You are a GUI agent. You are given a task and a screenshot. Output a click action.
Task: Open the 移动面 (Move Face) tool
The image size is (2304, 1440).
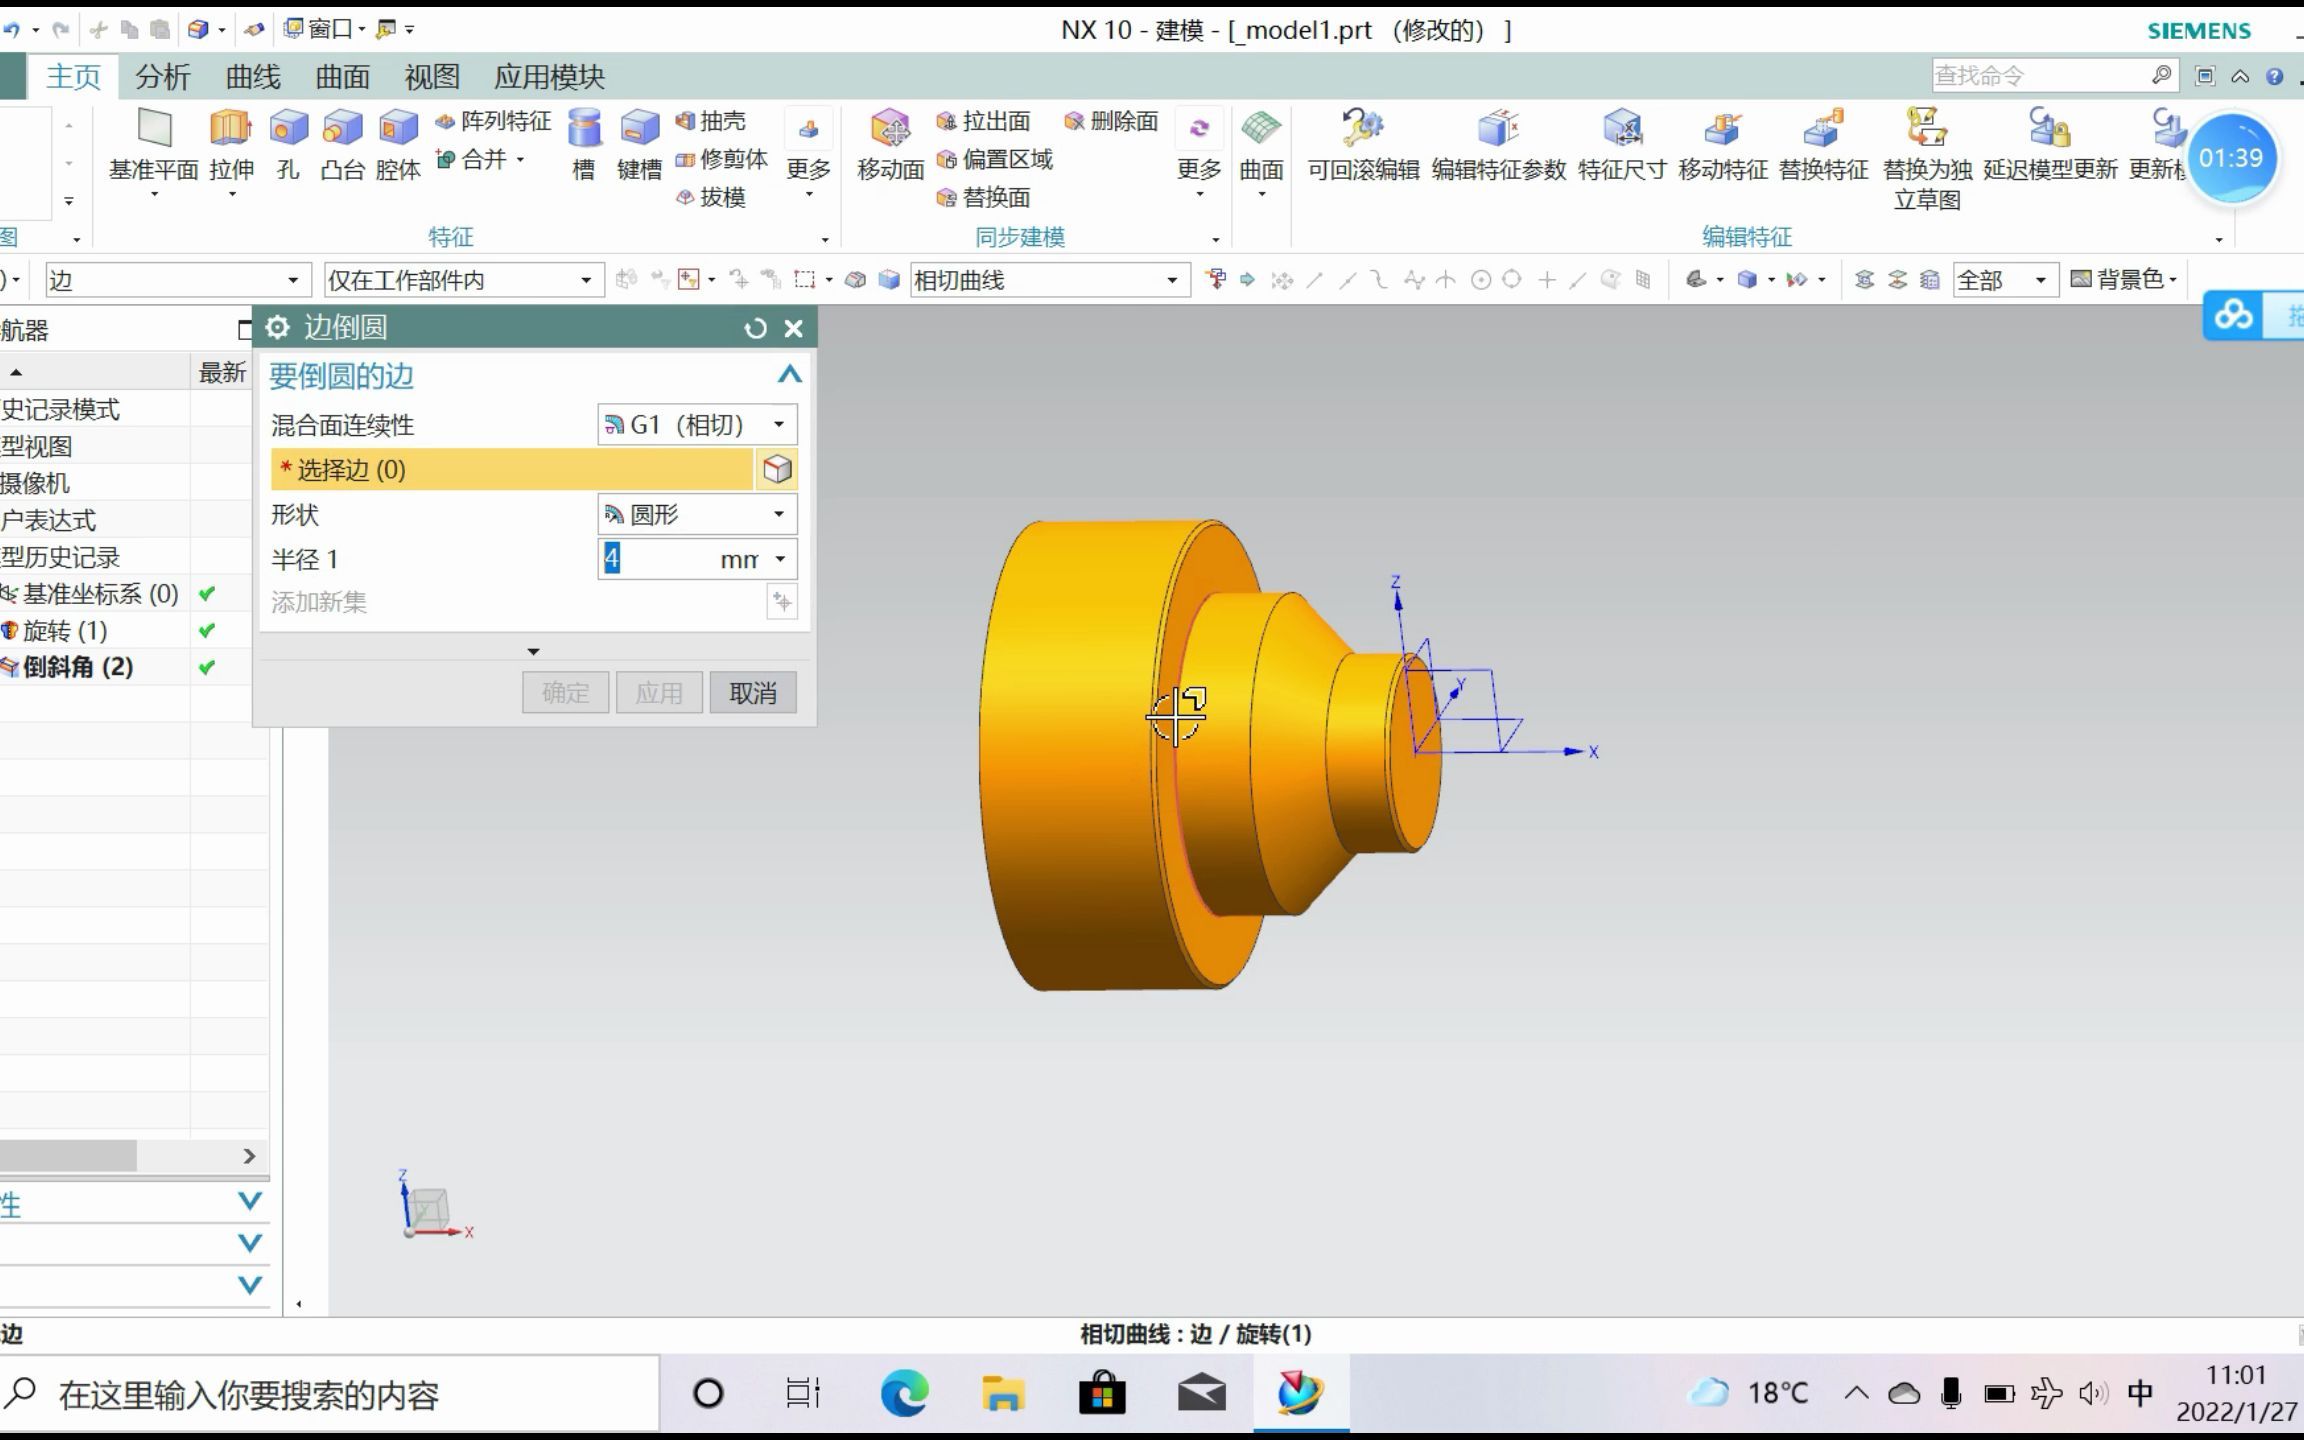pos(890,129)
